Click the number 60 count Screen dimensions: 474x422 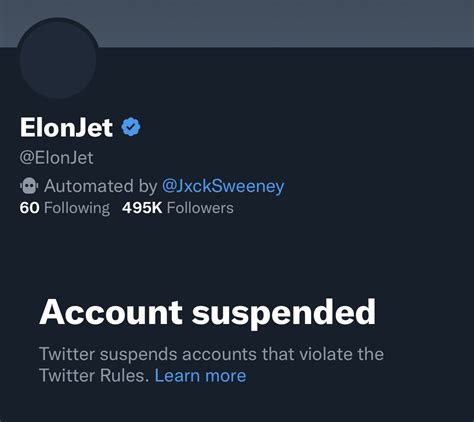click(30, 208)
